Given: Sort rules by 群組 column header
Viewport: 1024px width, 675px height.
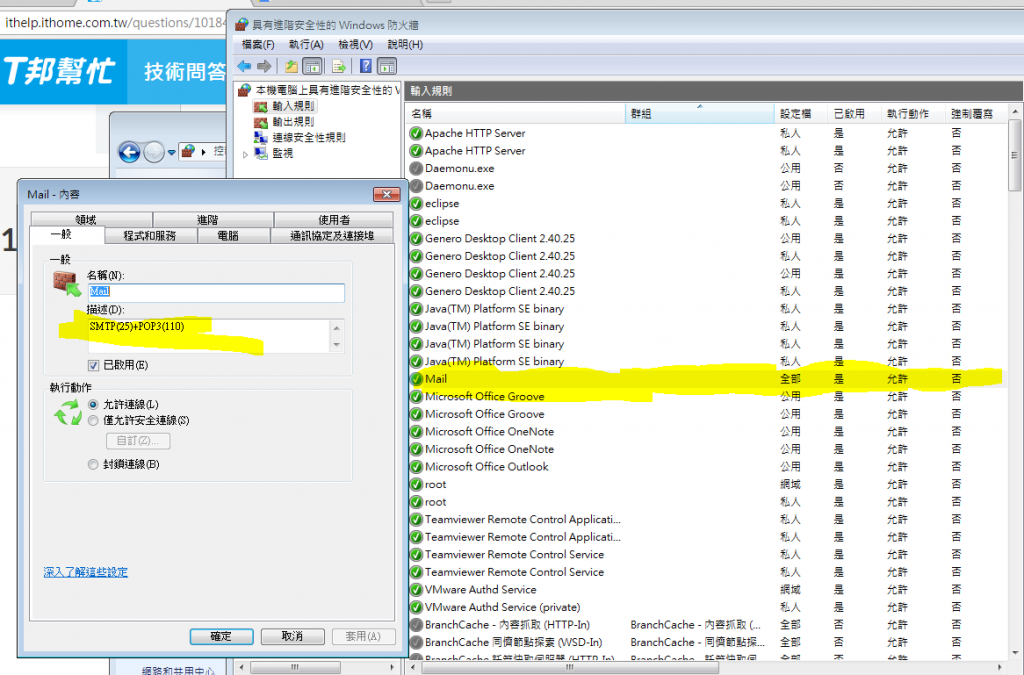Looking at the screenshot, I should click(x=700, y=114).
